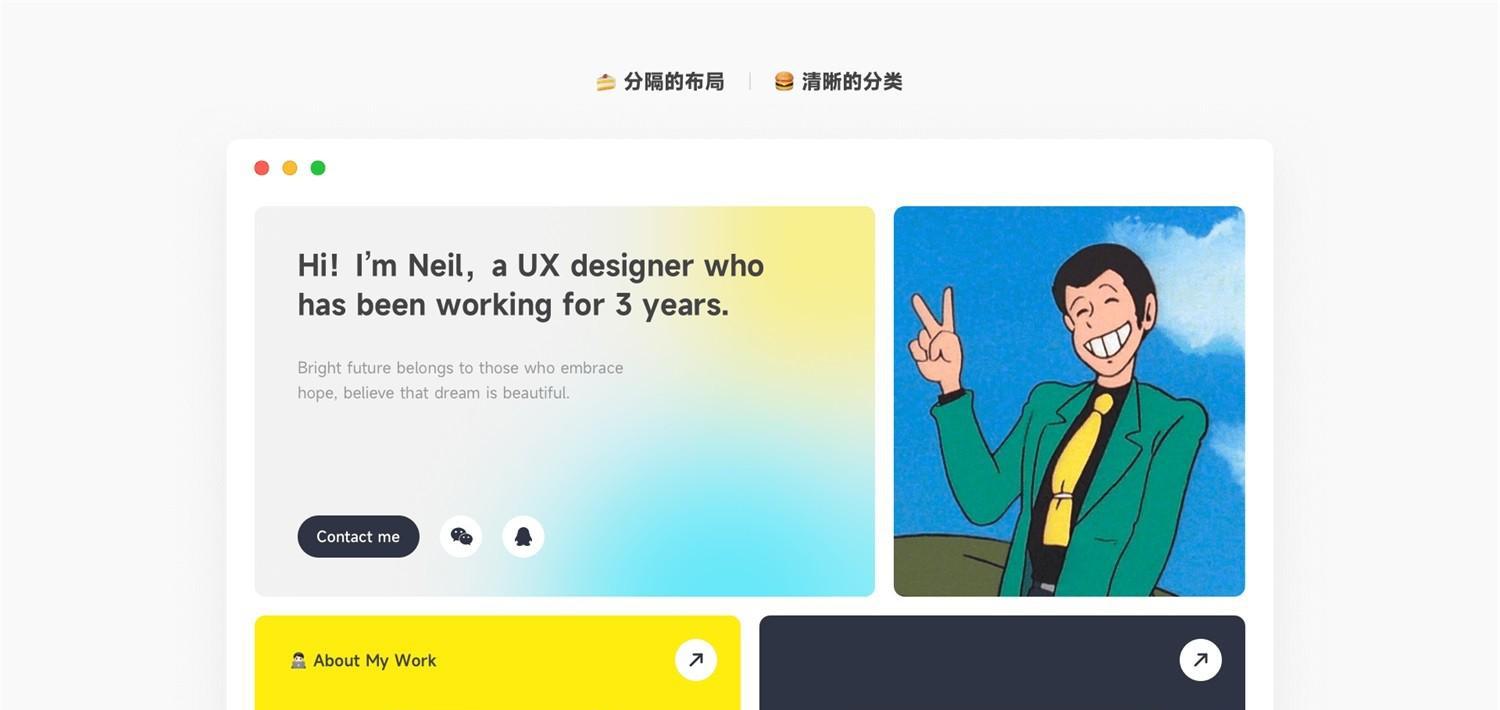Click the Contact me button
The height and width of the screenshot is (710, 1500).
pos(358,537)
